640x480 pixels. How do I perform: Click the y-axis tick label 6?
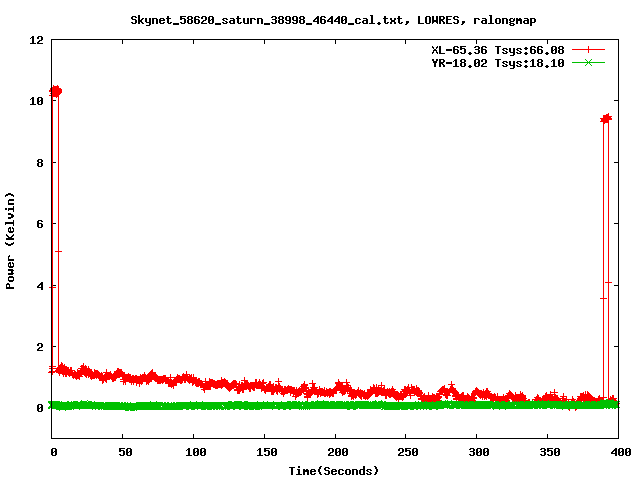click(40, 224)
